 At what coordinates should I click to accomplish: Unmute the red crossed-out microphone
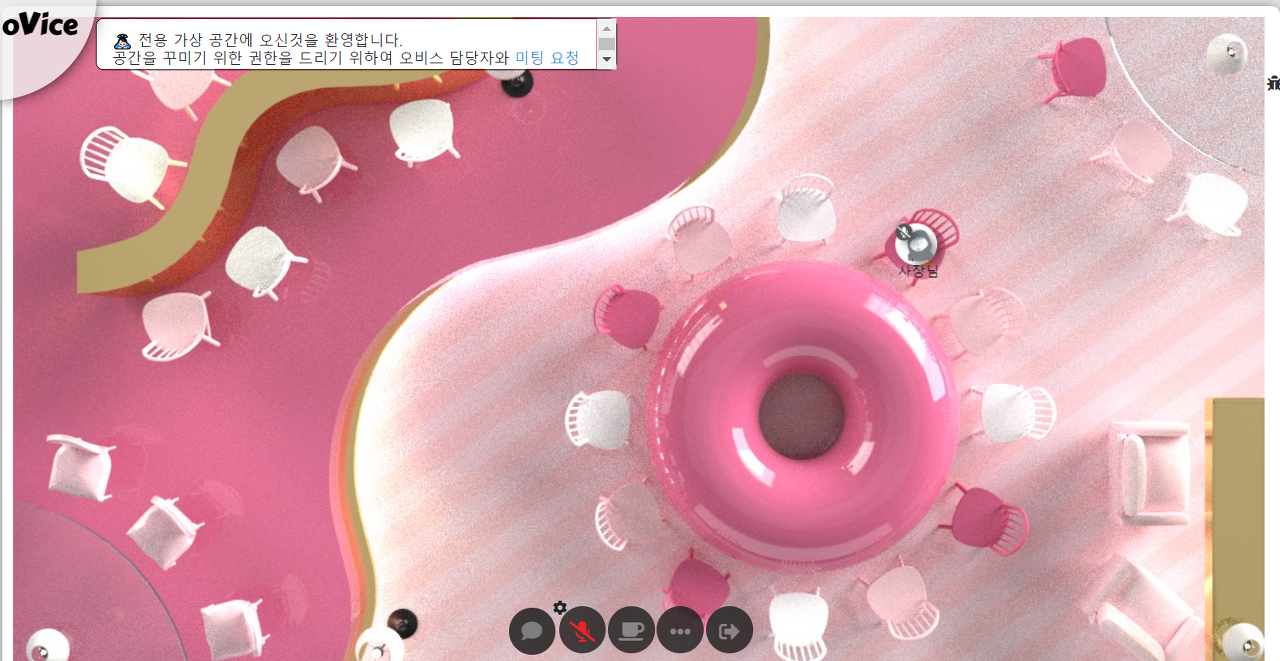[x=582, y=631]
